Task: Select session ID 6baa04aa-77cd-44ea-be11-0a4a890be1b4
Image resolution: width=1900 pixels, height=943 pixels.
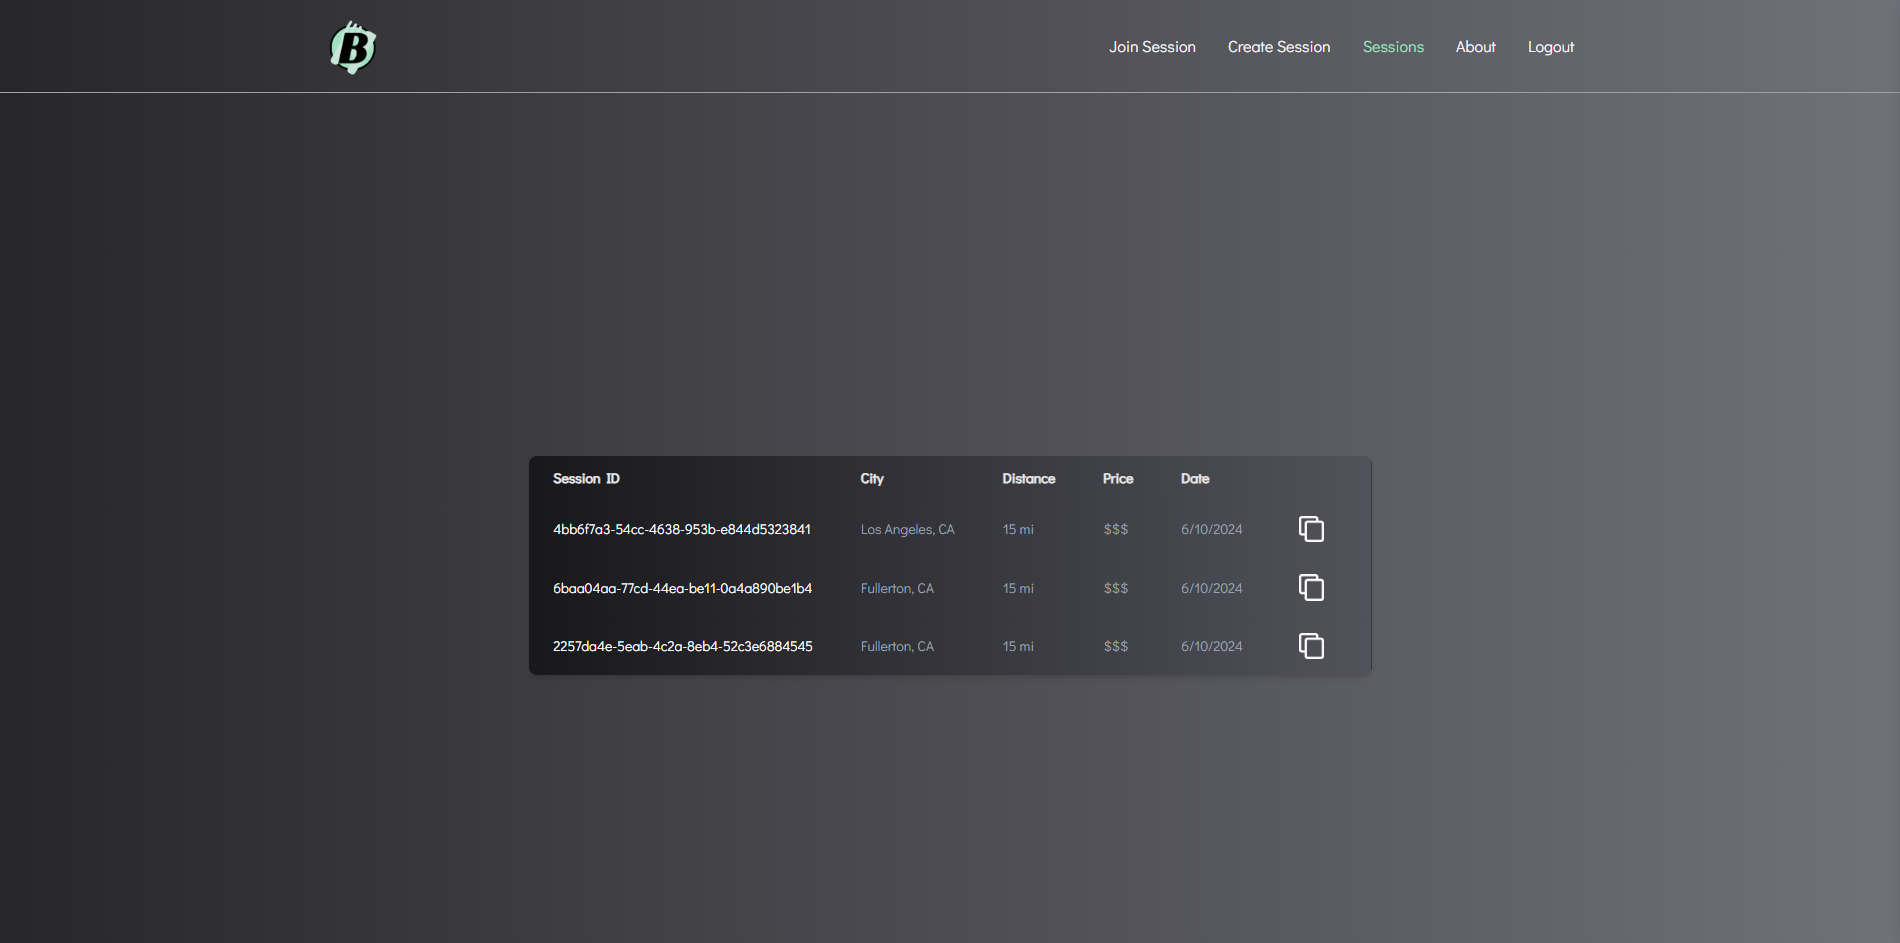Action: 682,588
